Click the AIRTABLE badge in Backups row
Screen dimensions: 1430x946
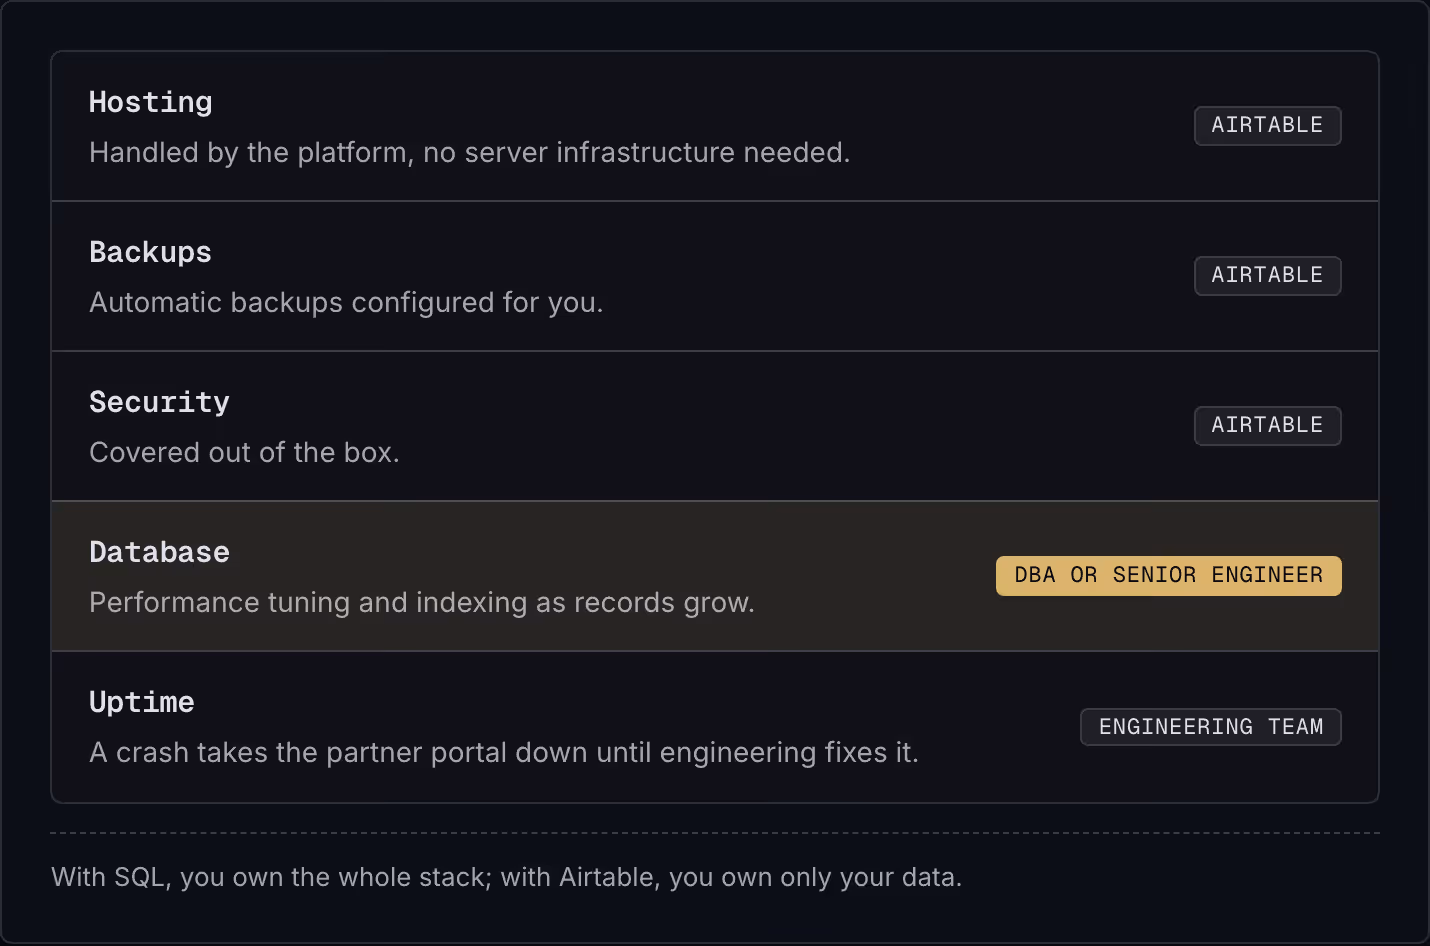pos(1267,276)
